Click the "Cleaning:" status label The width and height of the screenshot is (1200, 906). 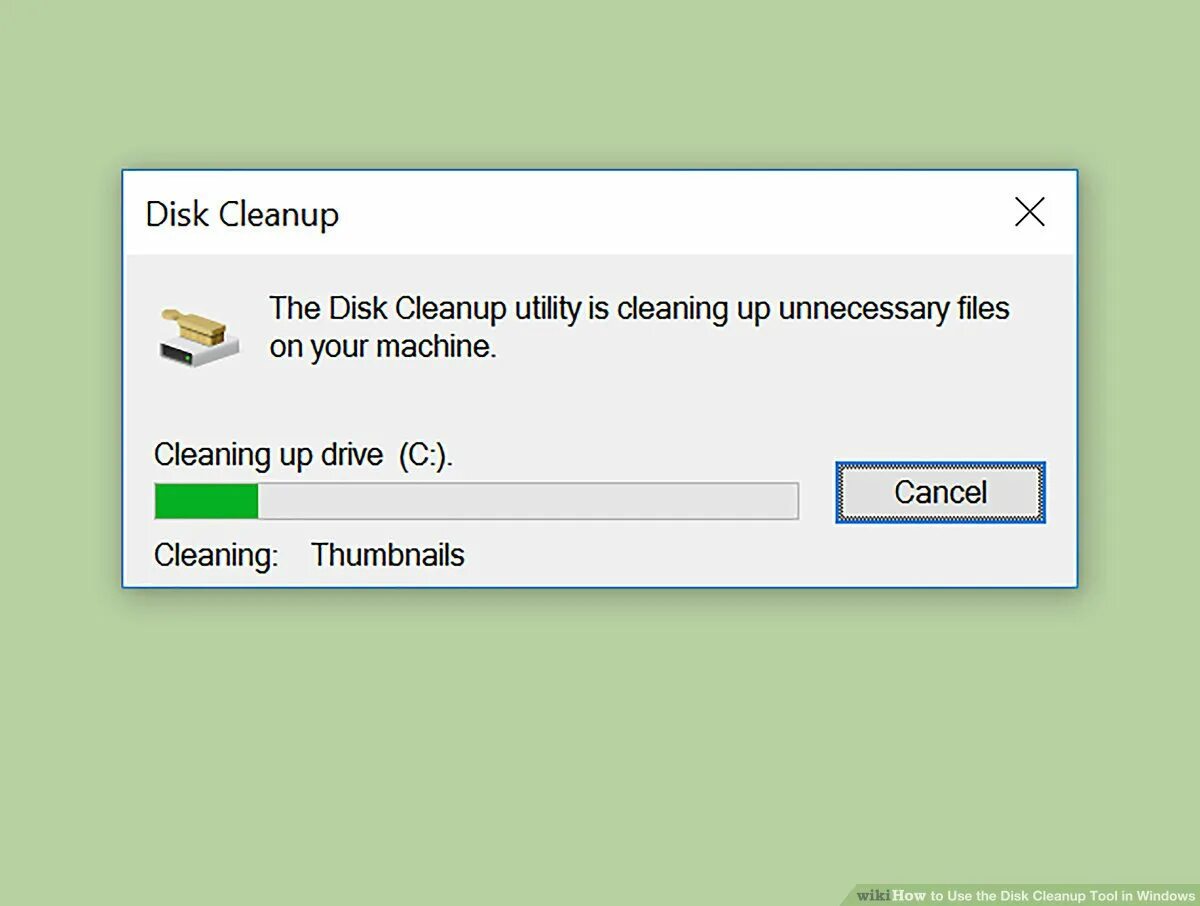point(216,555)
